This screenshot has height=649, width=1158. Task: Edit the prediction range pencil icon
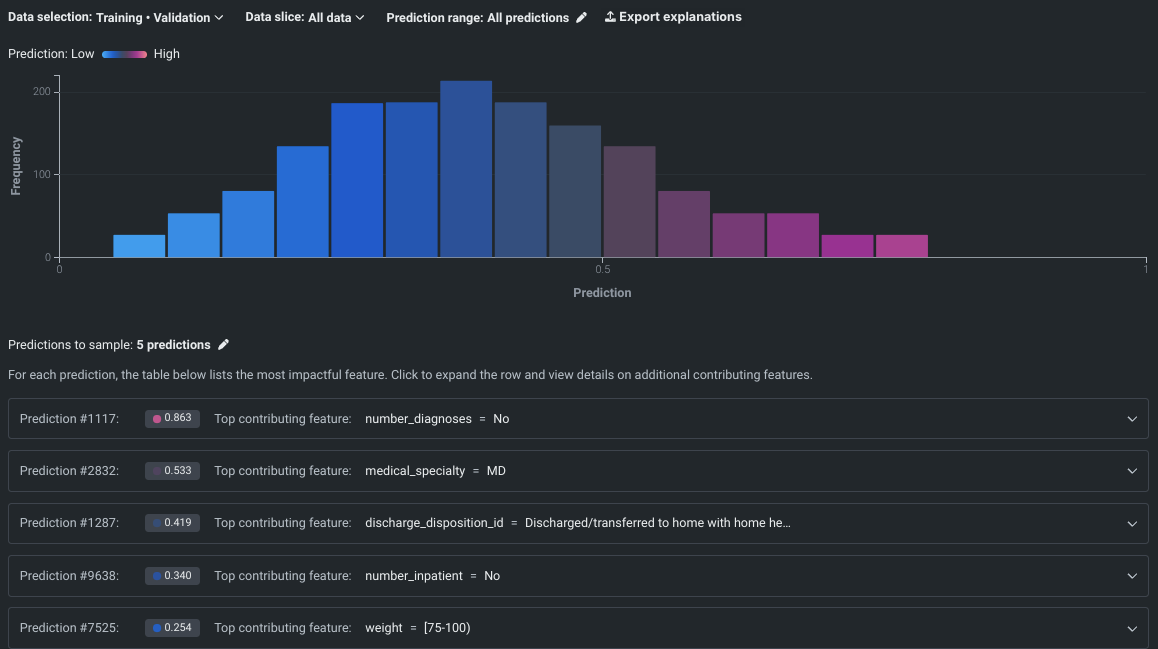(x=582, y=18)
